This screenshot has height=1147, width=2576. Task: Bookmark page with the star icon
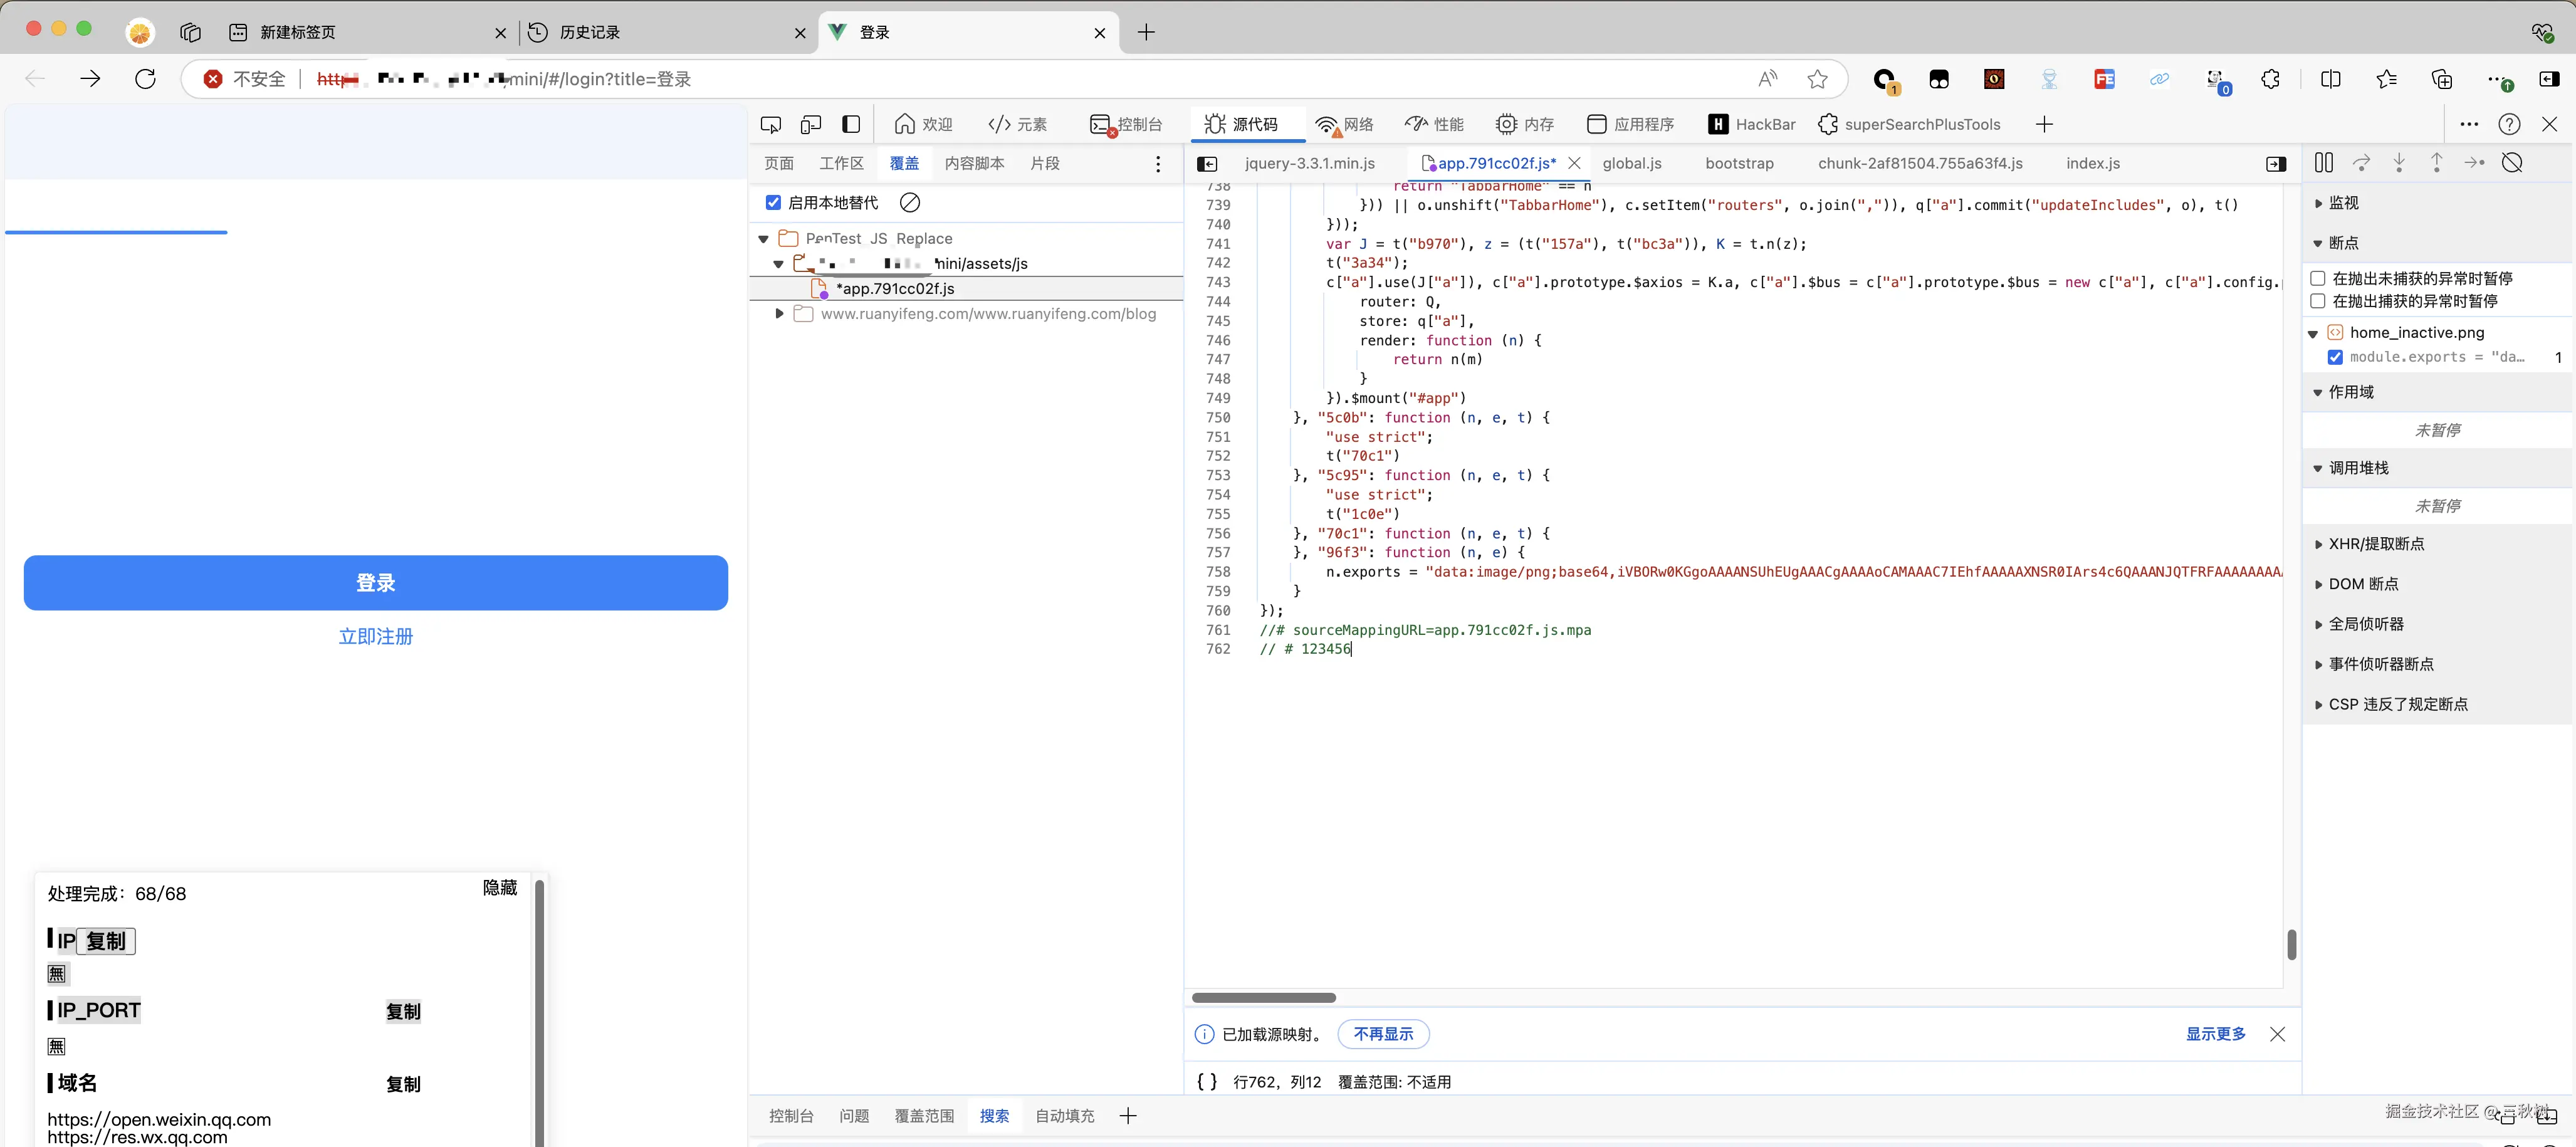coord(1817,79)
